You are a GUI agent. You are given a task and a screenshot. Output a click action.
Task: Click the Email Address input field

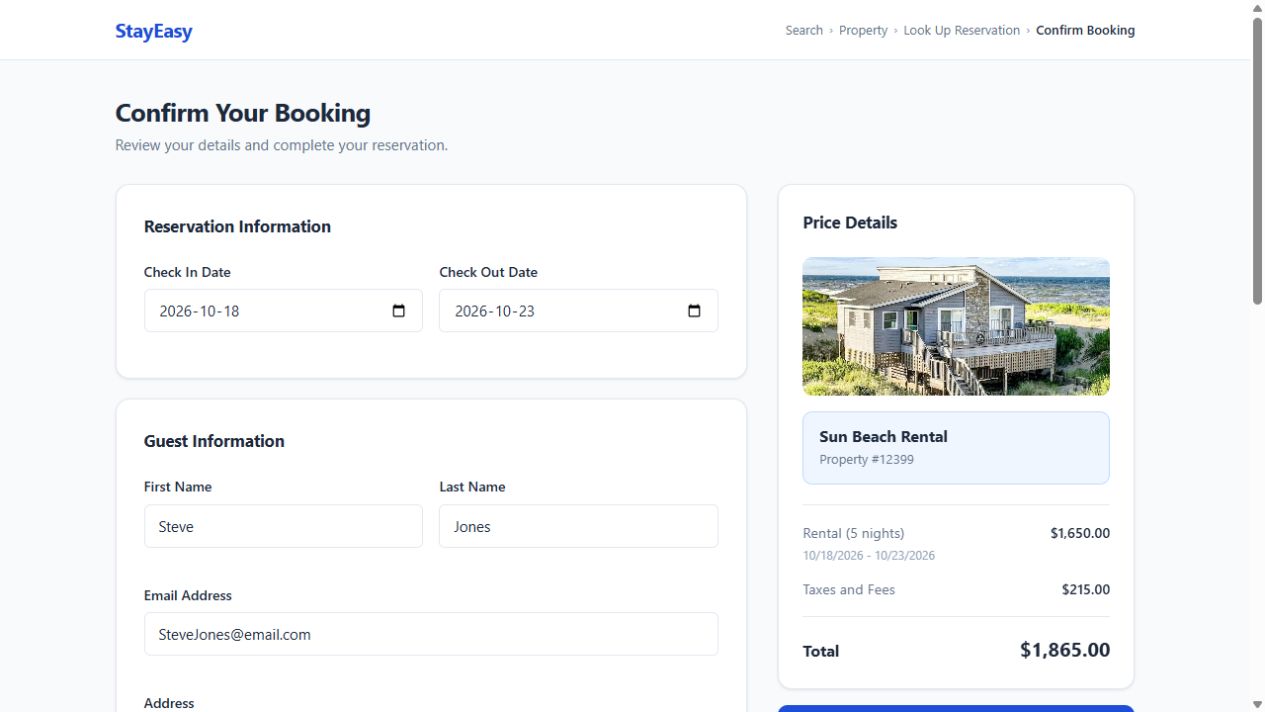click(x=431, y=634)
